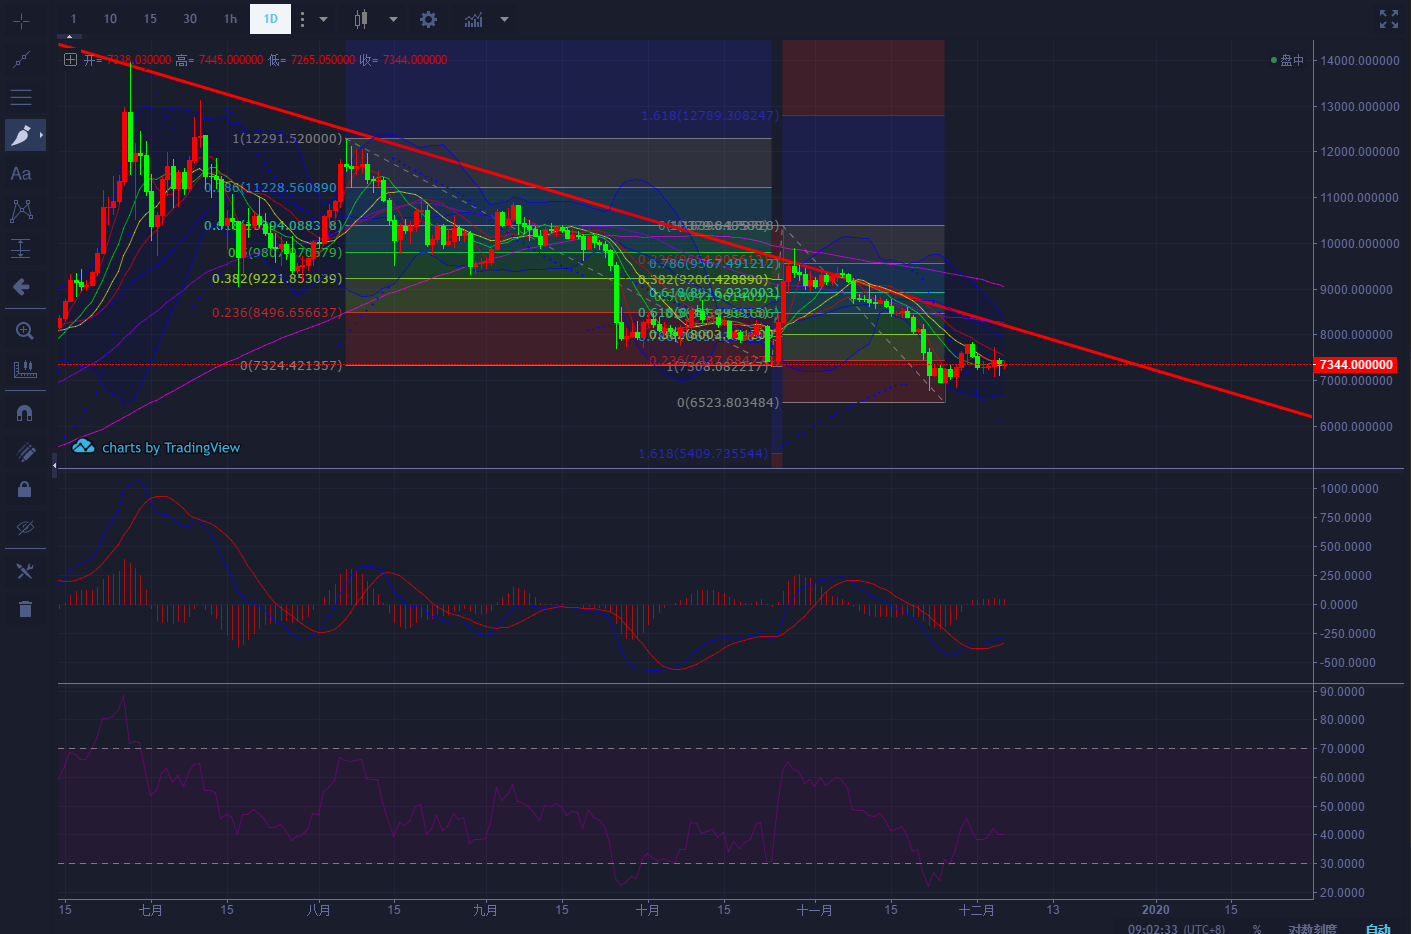Delete drawings with the trash icon
This screenshot has width=1411, height=934.
pyautogui.click(x=25, y=609)
